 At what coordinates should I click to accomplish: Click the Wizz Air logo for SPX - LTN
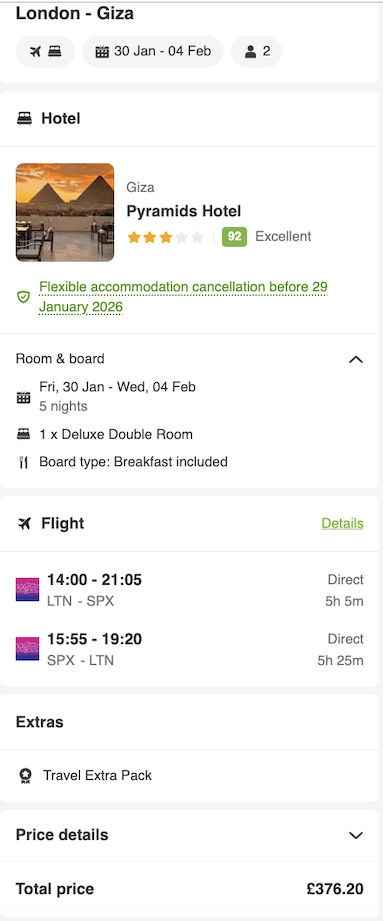click(28, 649)
